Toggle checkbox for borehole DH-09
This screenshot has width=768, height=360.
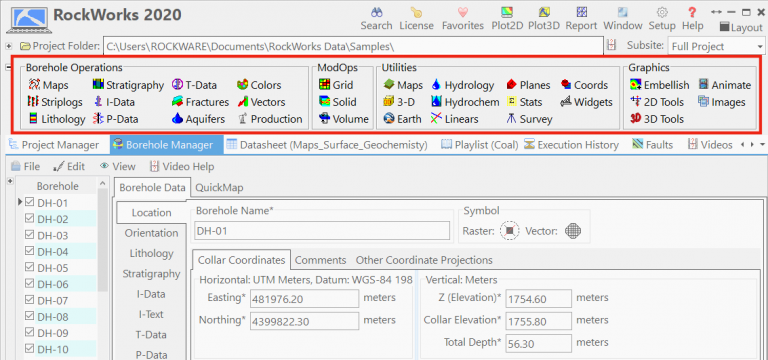(x=29, y=333)
